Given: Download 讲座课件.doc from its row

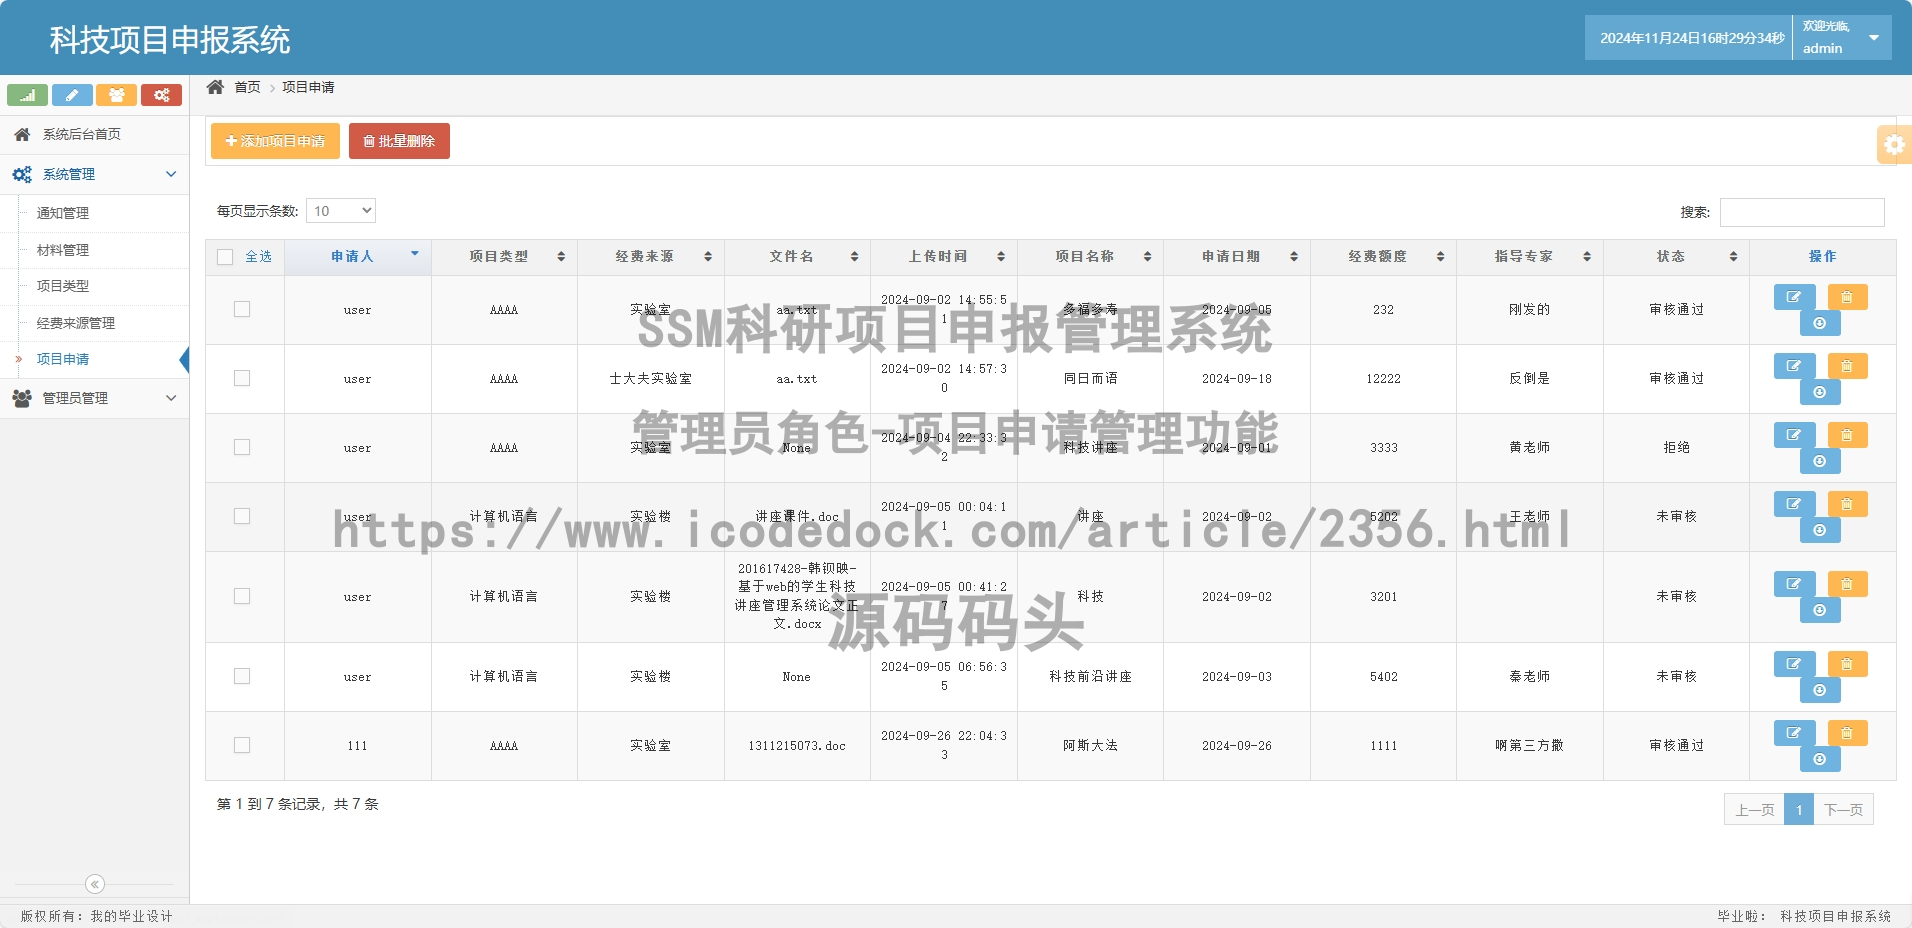Looking at the screenshot, I should pos(1820,530).
